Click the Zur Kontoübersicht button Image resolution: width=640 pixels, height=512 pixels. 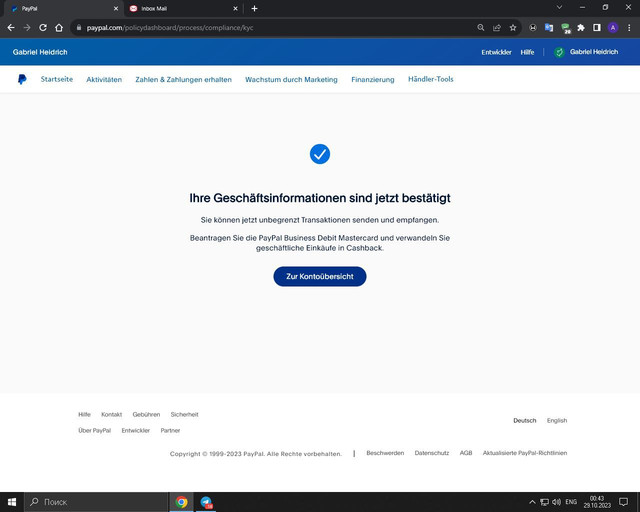pyautogui.click(x=320, y=276)
